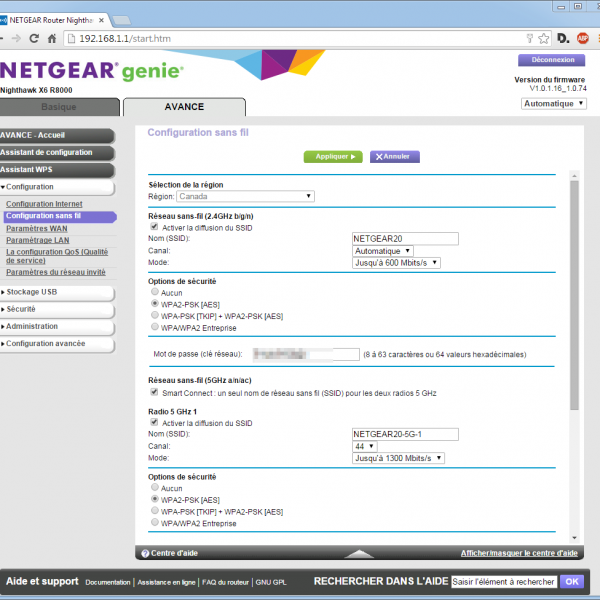Click the 2.4GHz SSID name field

[405, 238]
